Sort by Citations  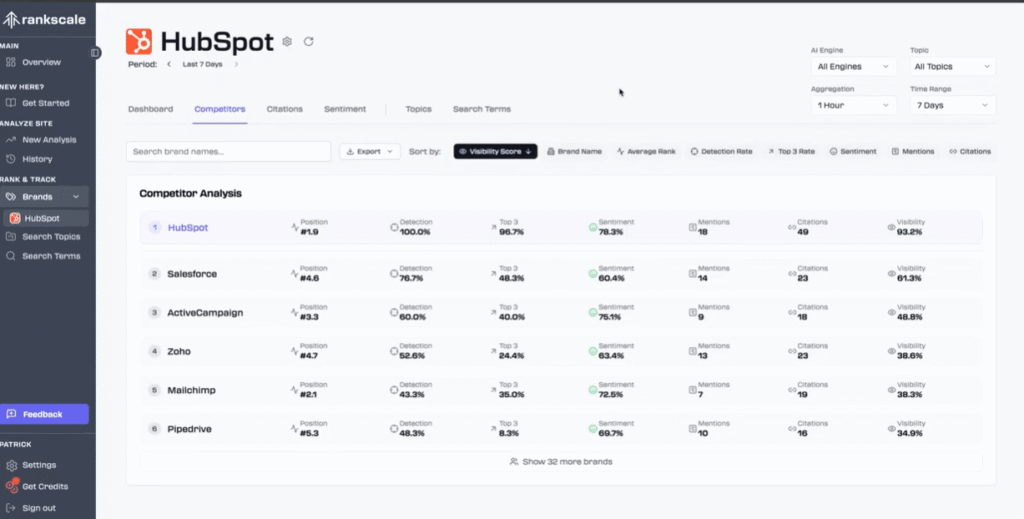click(x=970, y=151)
